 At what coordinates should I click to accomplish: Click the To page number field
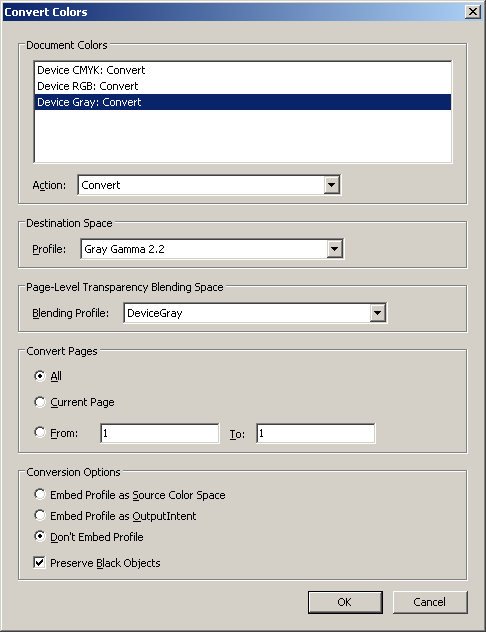(316, 433)
